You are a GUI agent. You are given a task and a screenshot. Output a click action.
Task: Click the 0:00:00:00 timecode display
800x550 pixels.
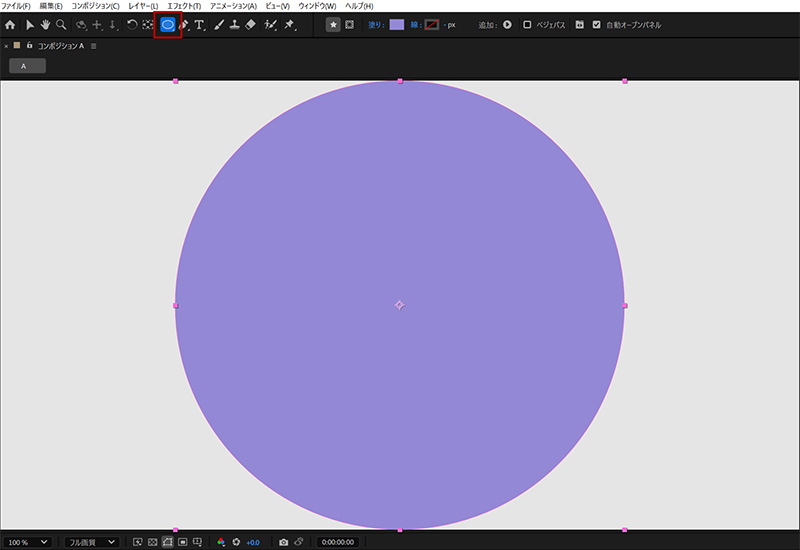point(339,542)
